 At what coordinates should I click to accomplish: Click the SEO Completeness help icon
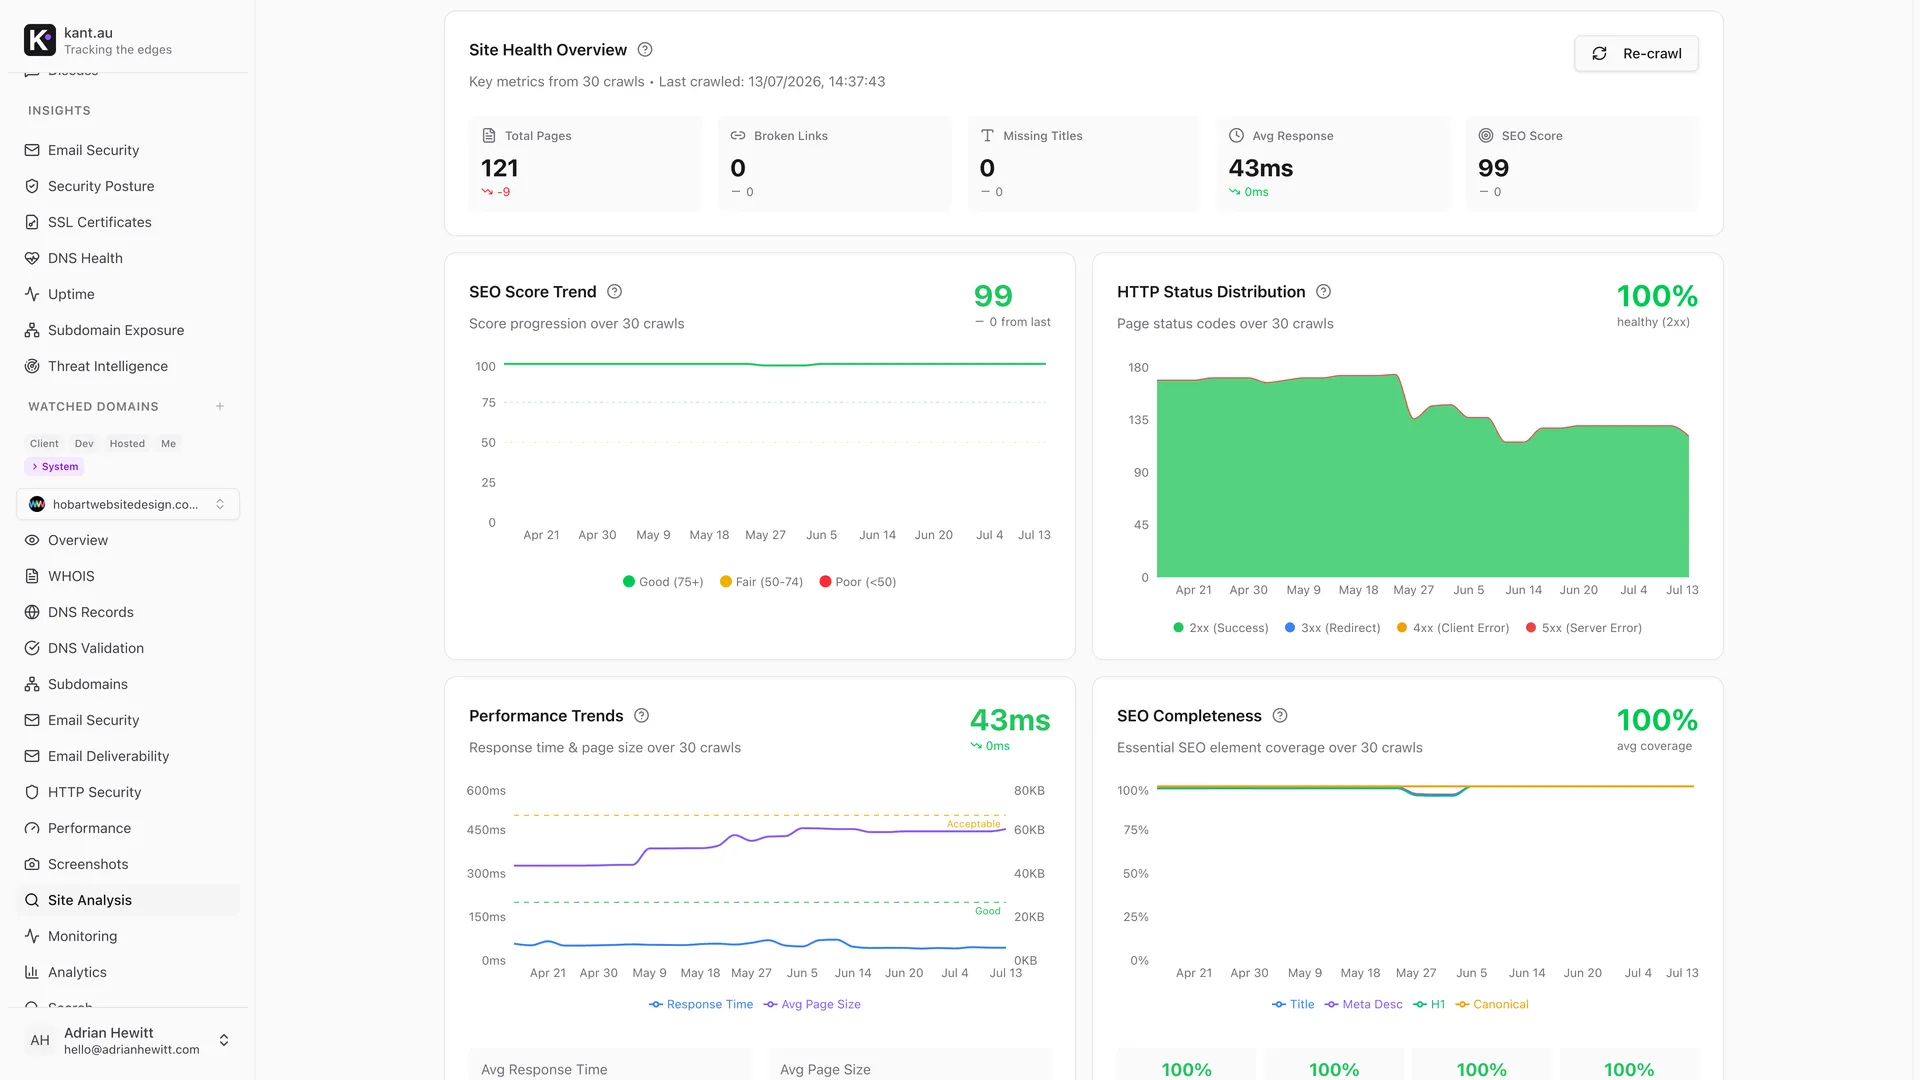[x=1280, y=716]
